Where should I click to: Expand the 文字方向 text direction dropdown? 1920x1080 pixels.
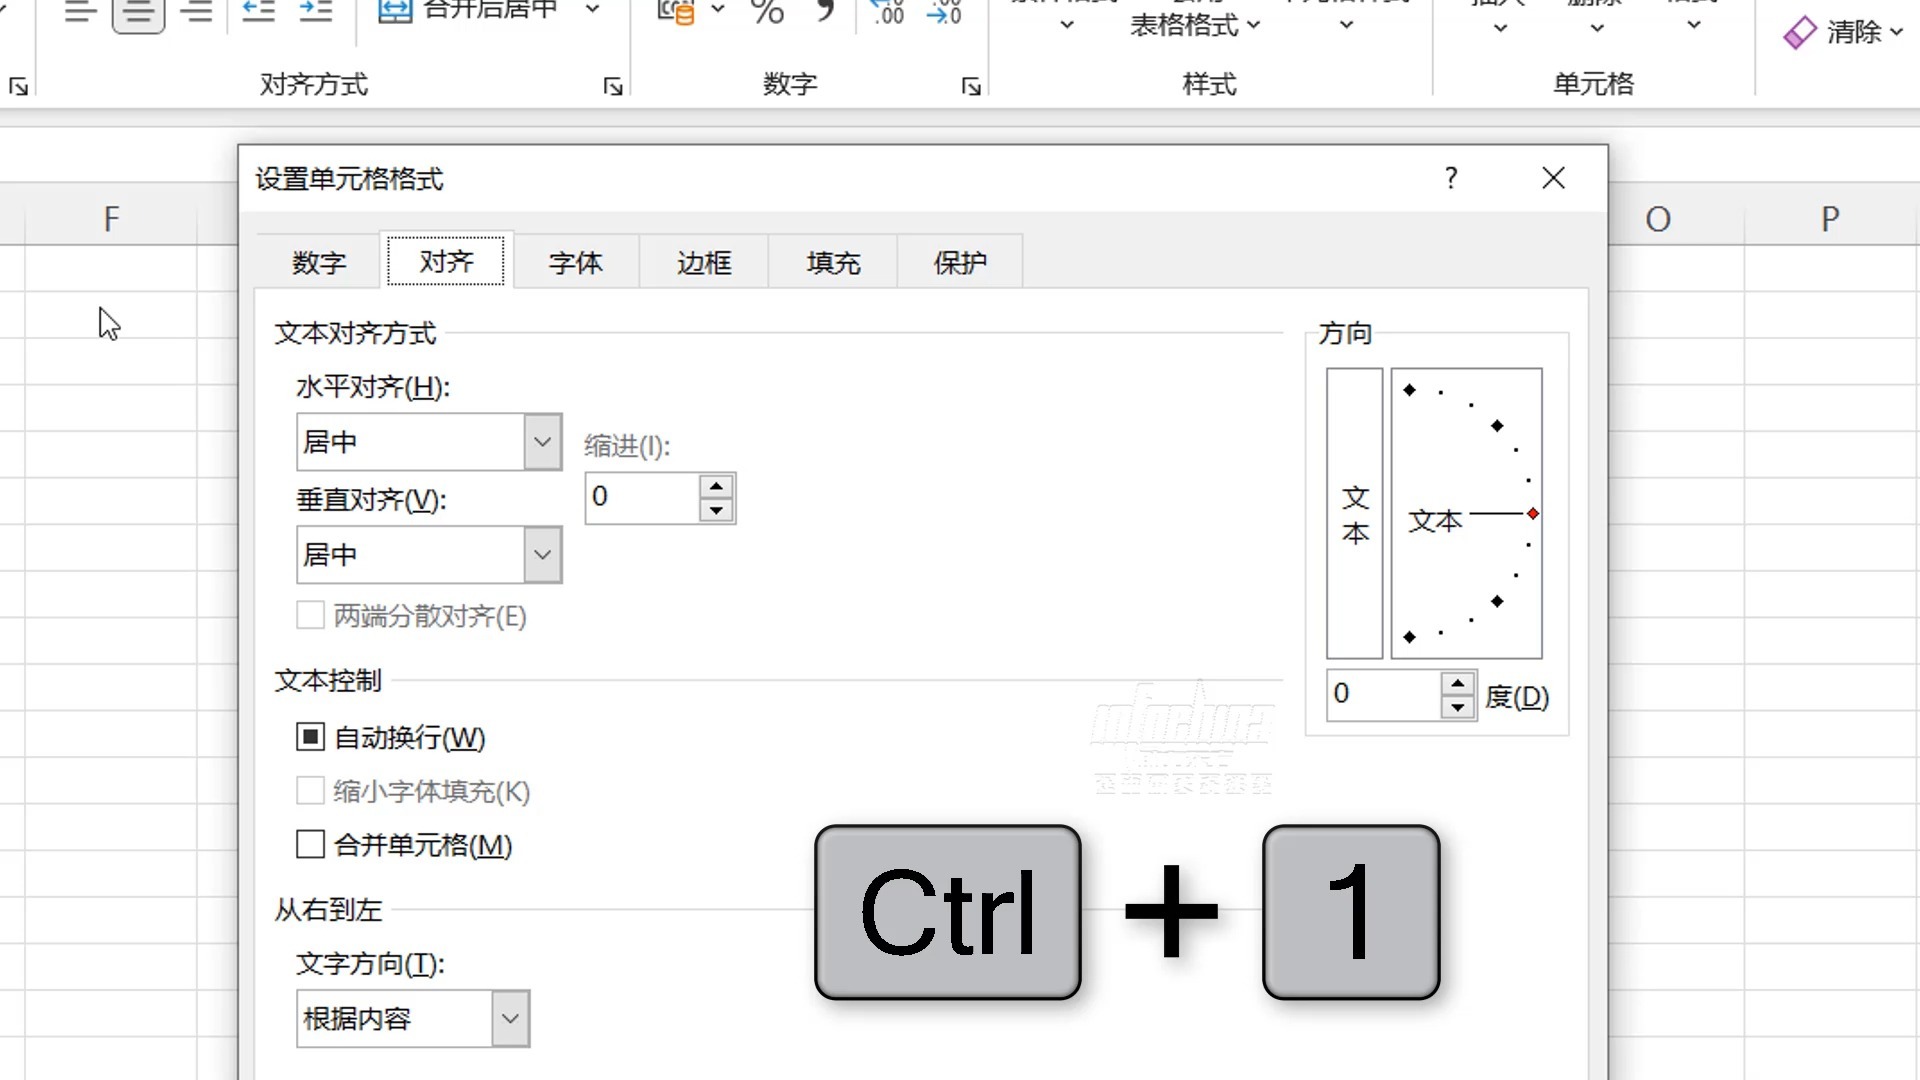[x=510, y=1019]
